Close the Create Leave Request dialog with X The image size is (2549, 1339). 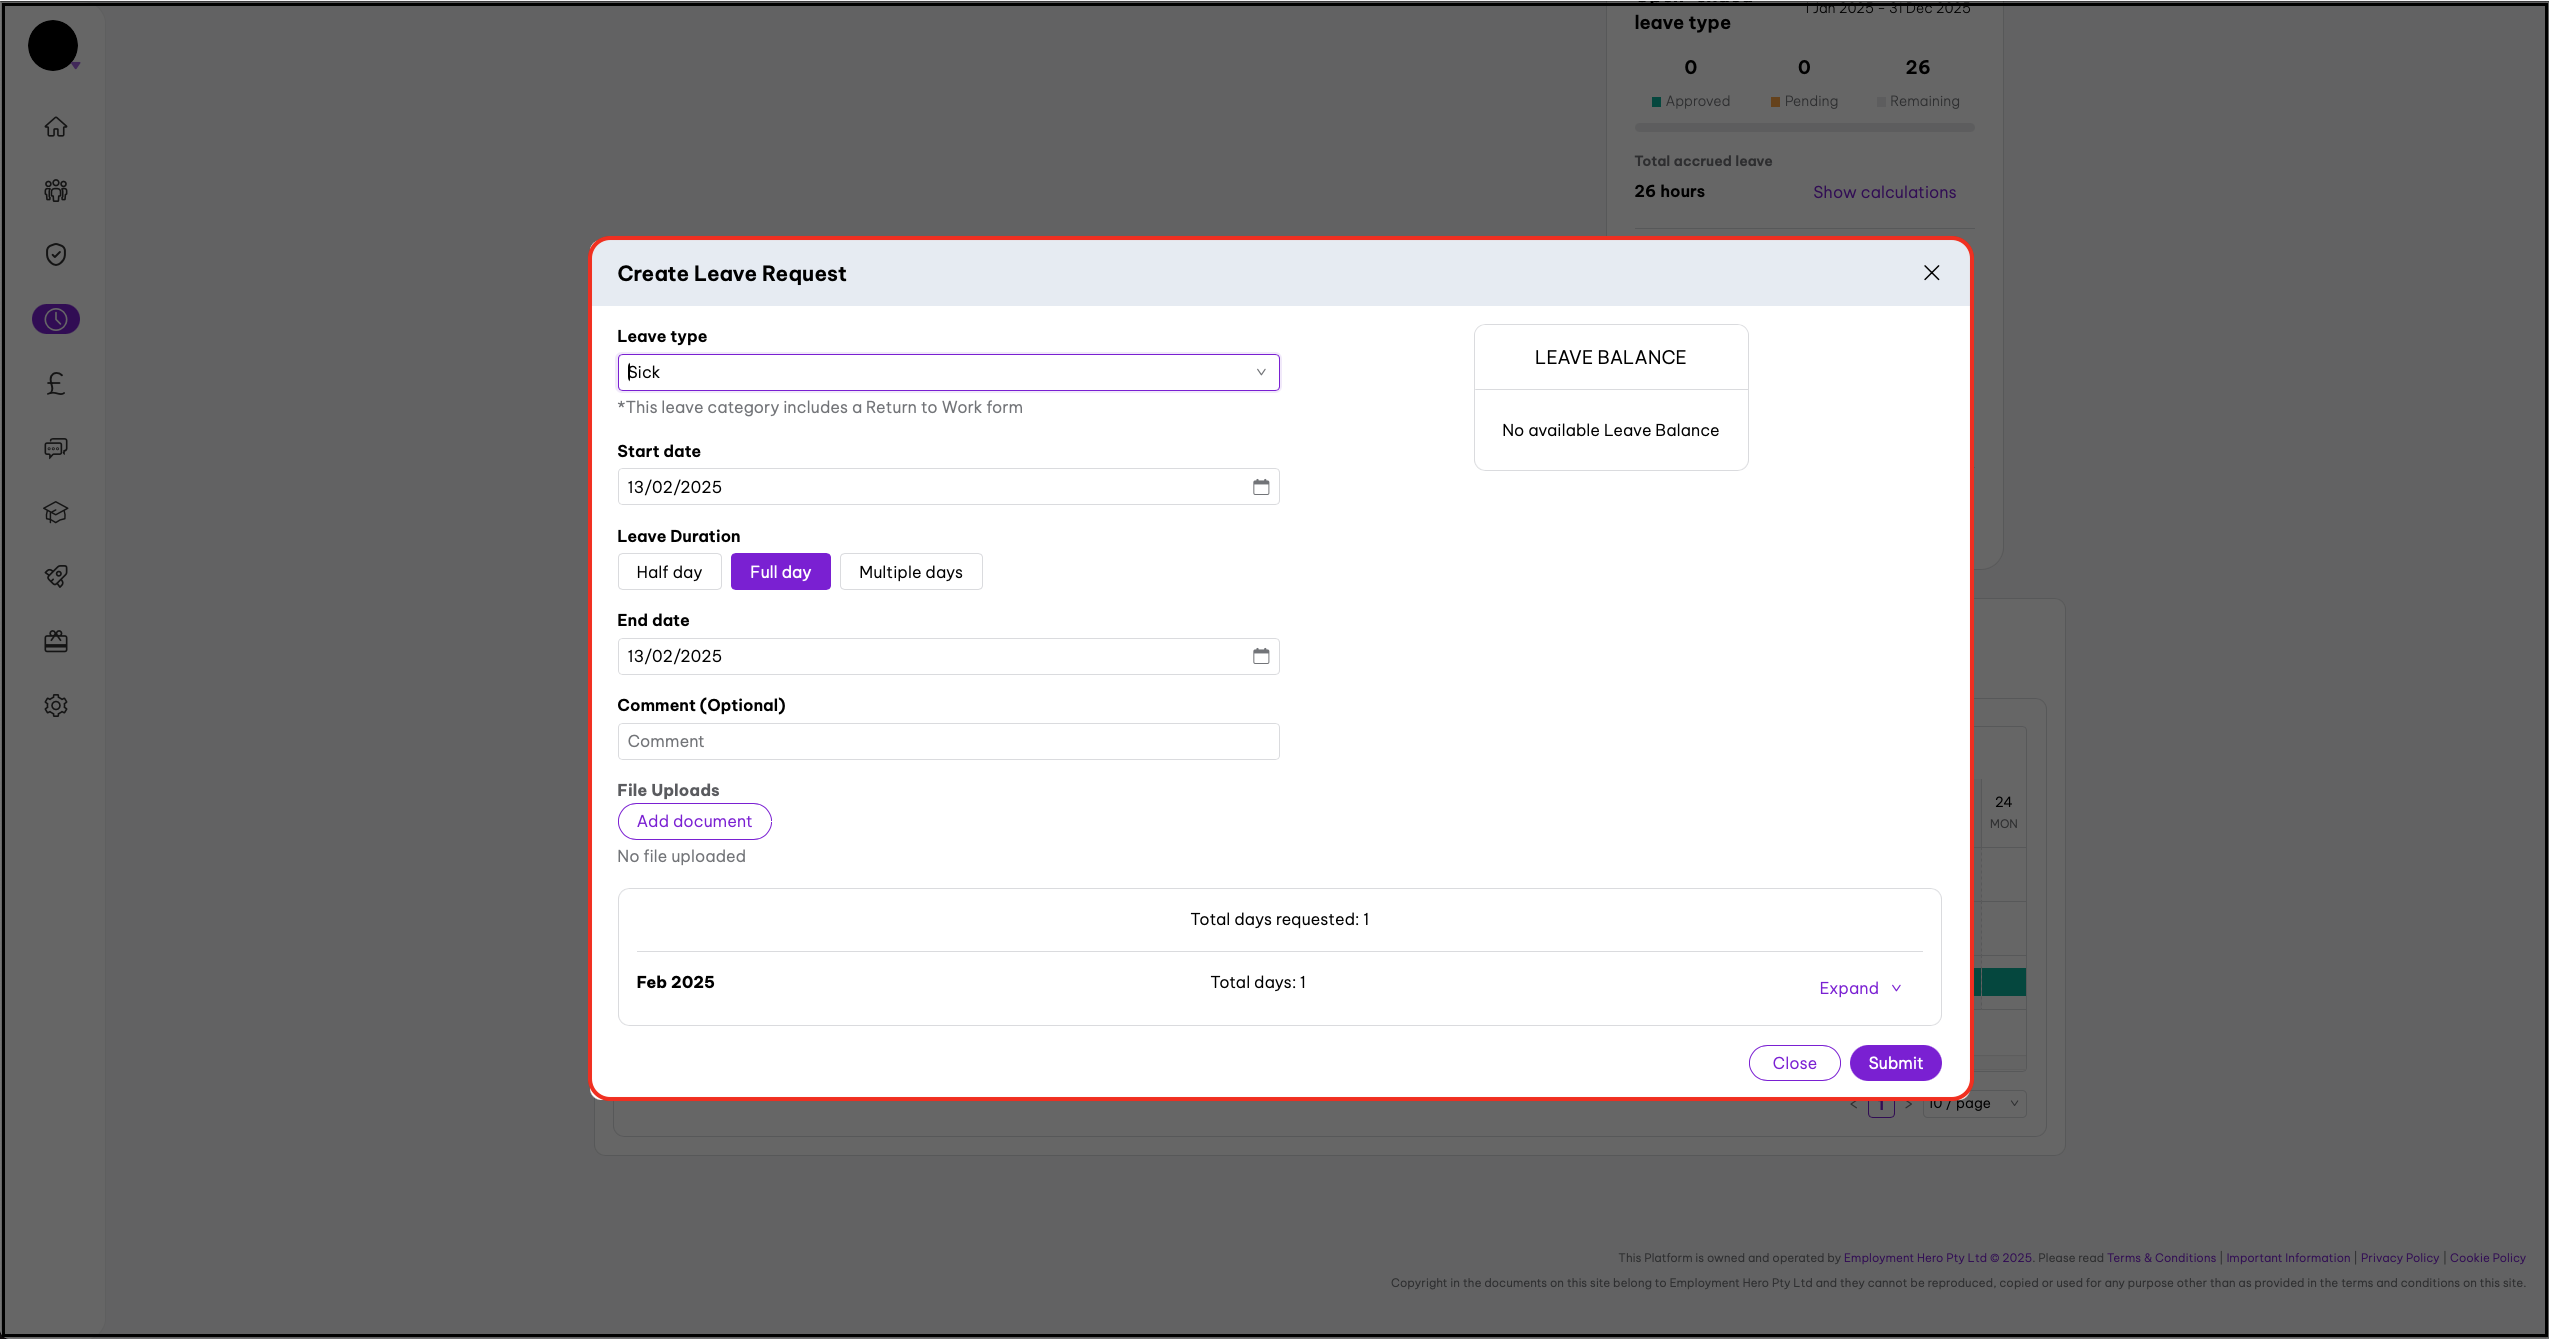[1931, 273]
